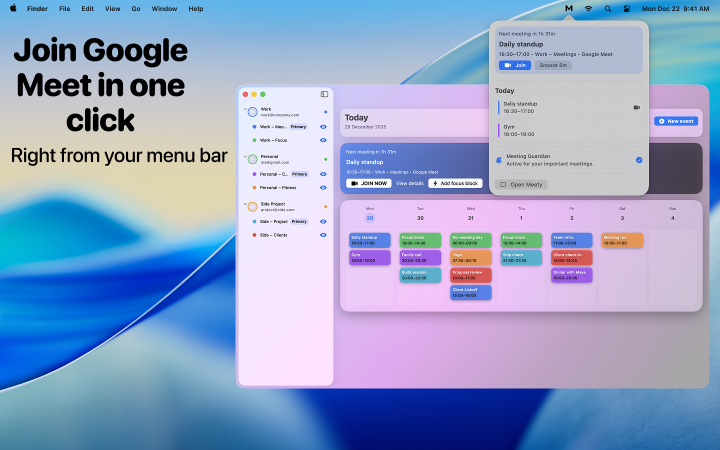
Task: Click orange color dot of Personal – Fitness
Action: pos(254,187)
